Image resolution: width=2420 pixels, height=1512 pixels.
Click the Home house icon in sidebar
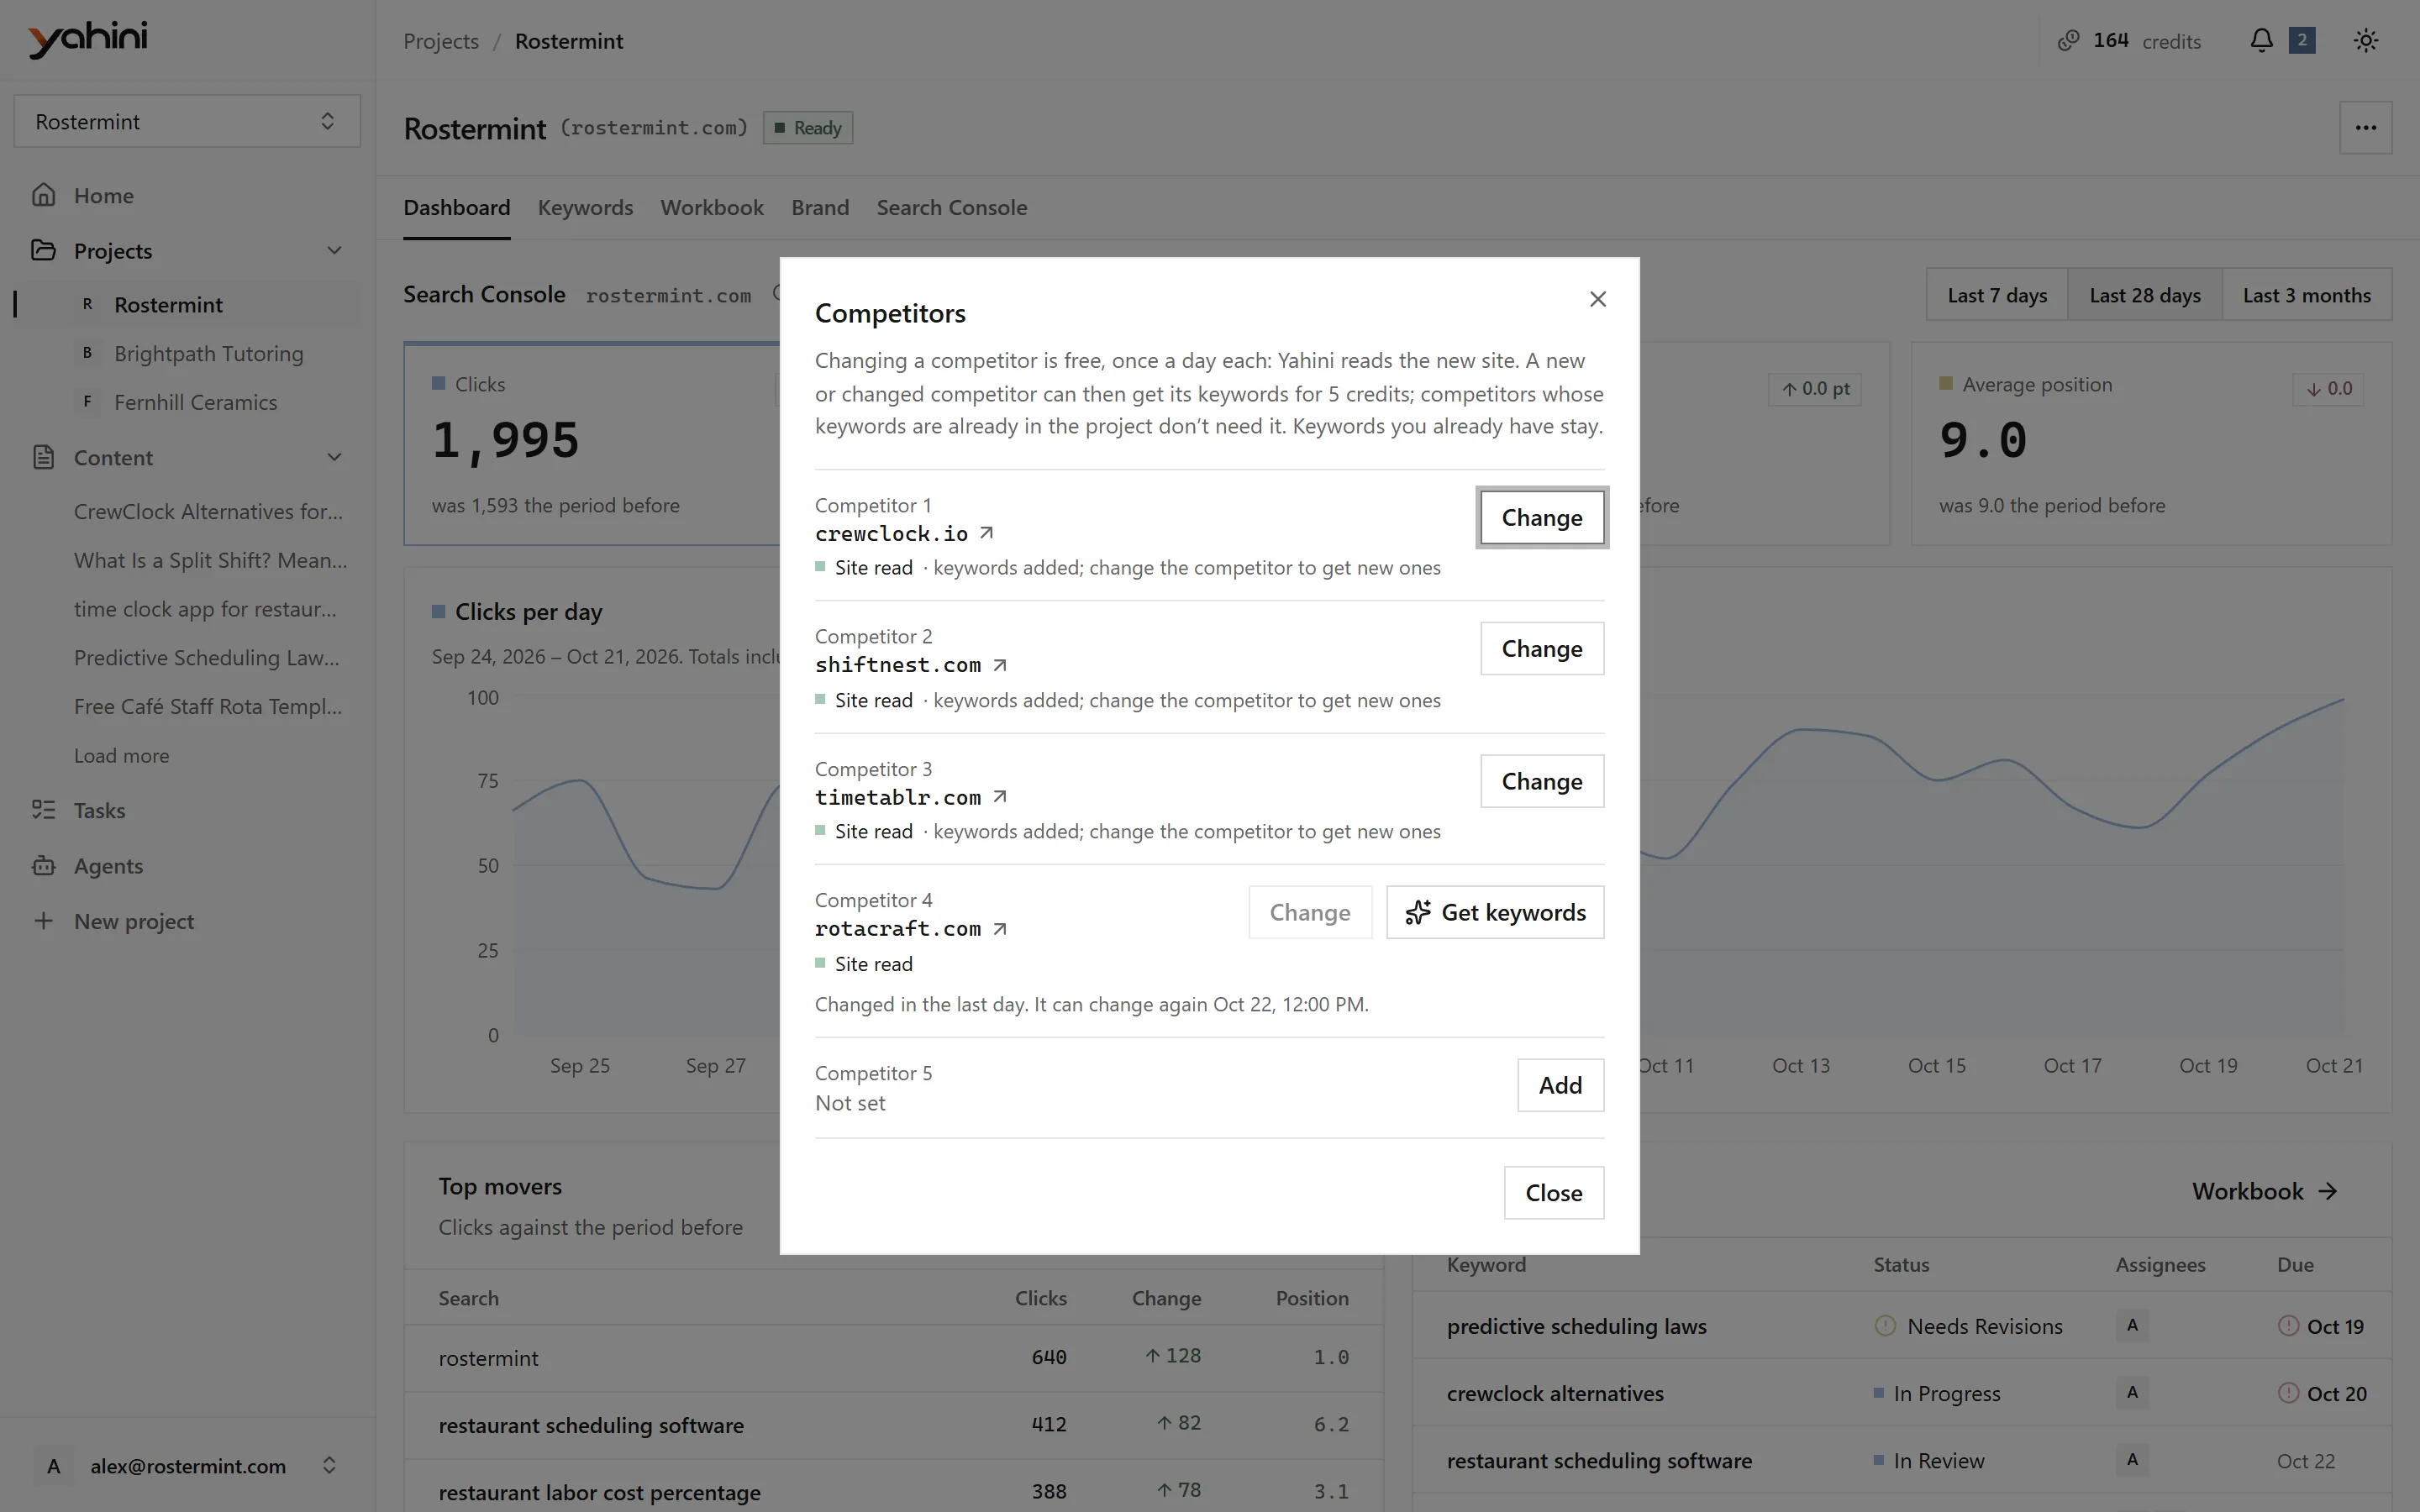(x=43, y=195)
